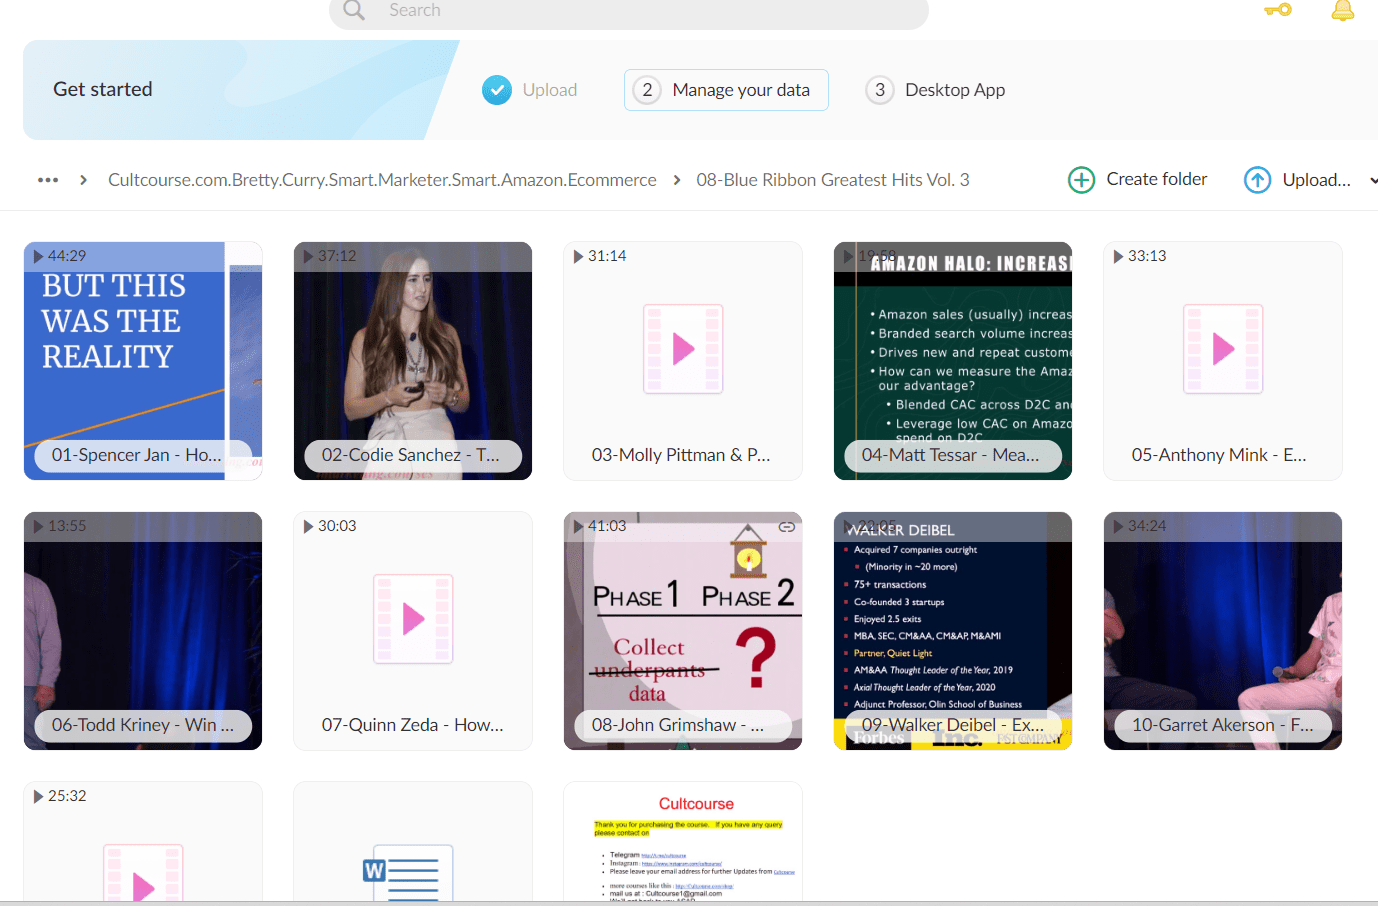Click the Create folder button label
The height and width of the screenshot is (906, 1378).
click(1156, 179)
